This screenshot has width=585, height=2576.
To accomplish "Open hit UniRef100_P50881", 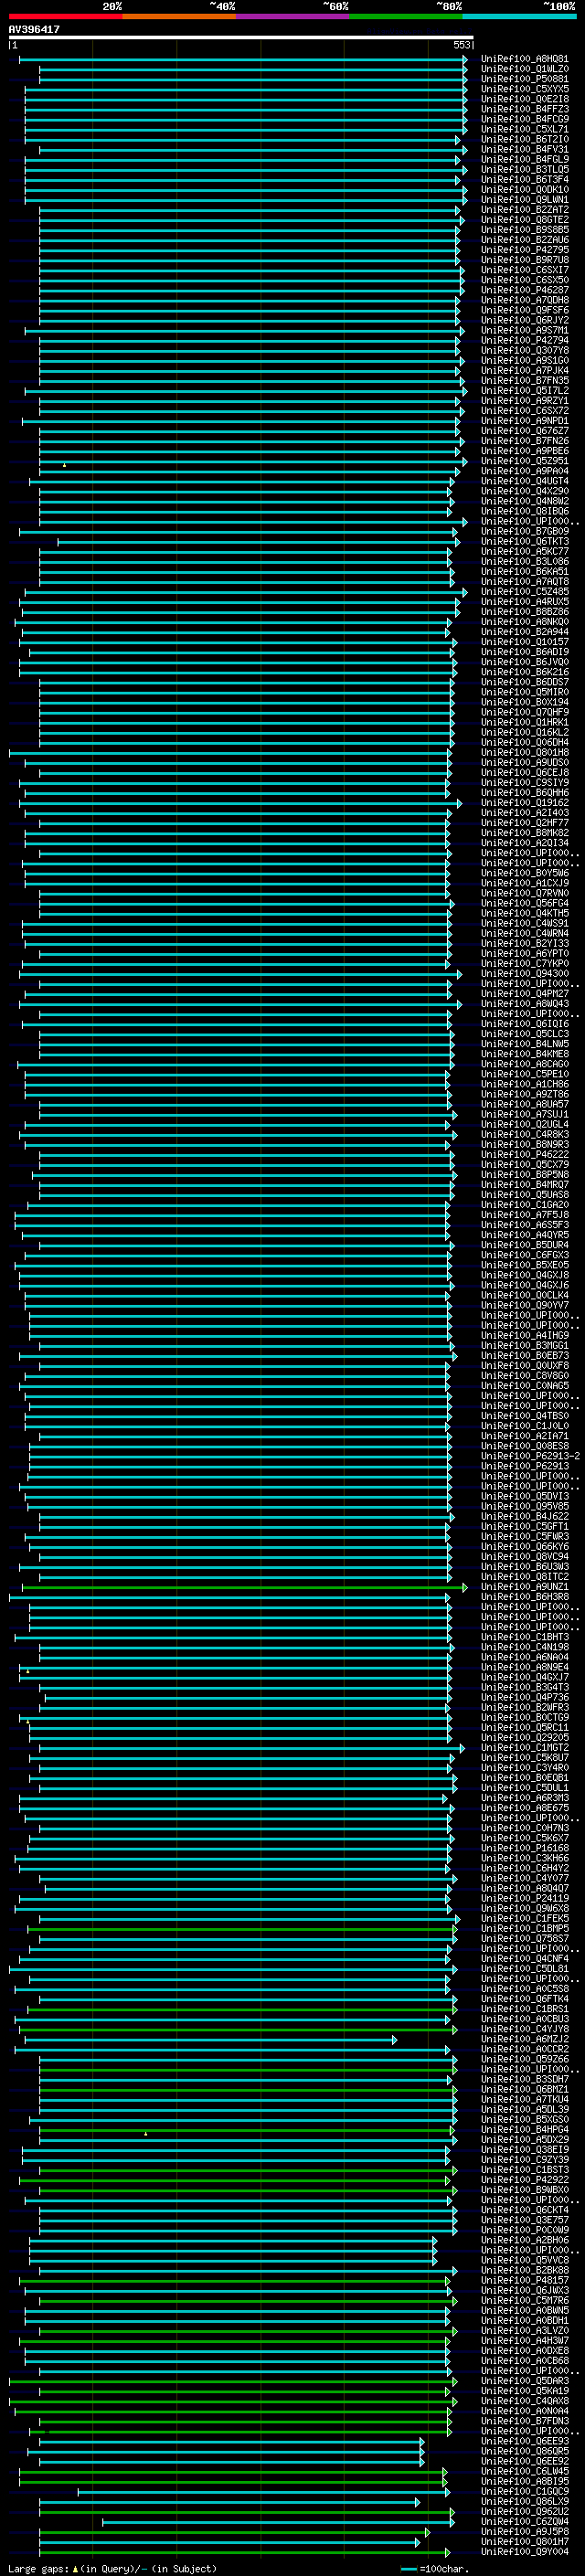I will click(524, 79).
